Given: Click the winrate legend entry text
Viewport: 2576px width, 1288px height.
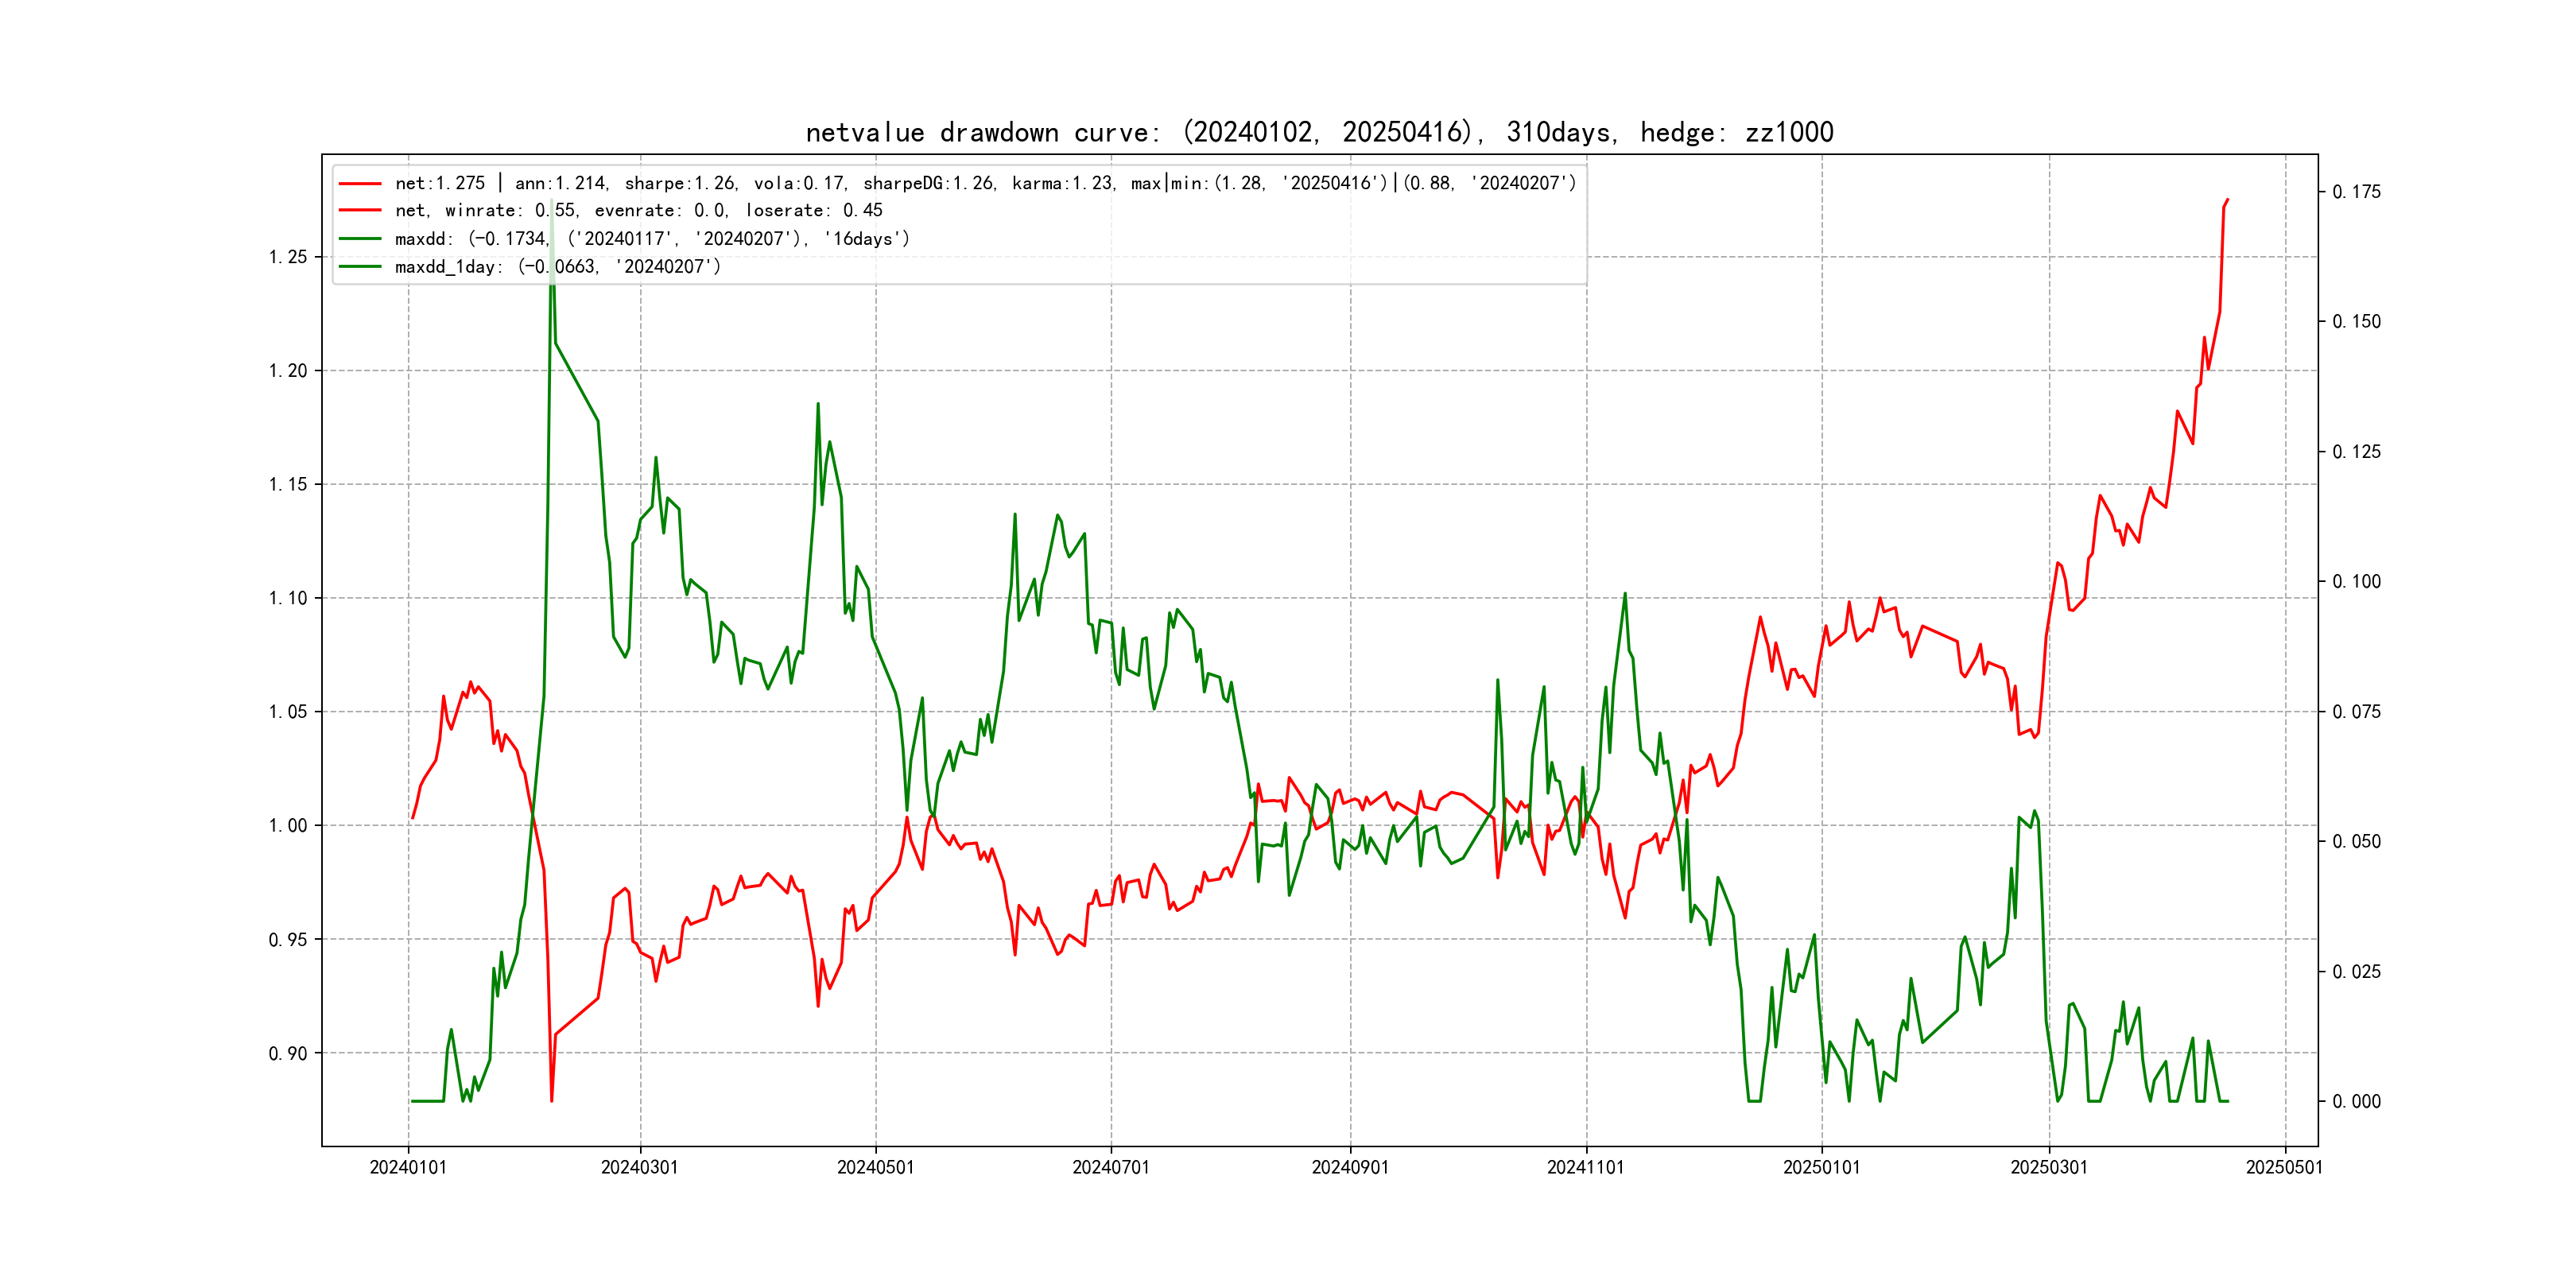Looking at the screenshot, I should click(x=638, y=211).
